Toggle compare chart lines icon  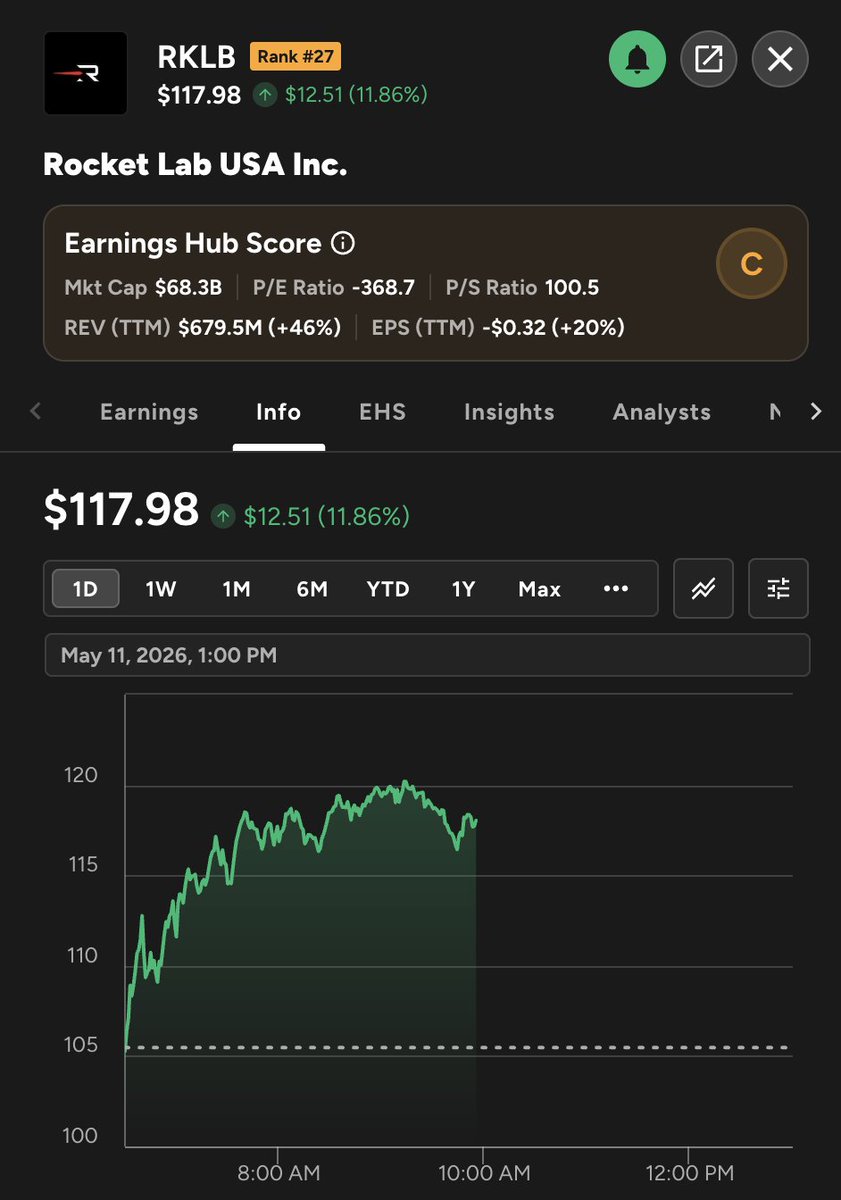pyautogui.click(x=704, y=588)
